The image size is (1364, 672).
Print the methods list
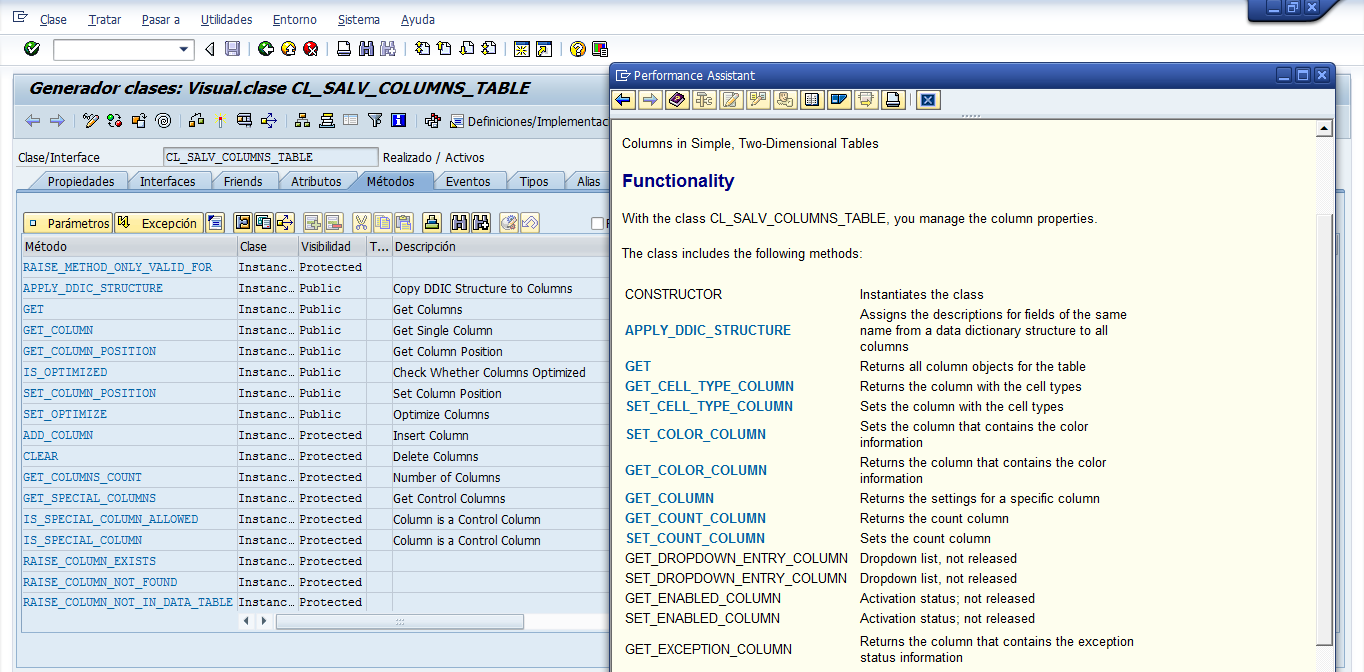pos(430,222)
